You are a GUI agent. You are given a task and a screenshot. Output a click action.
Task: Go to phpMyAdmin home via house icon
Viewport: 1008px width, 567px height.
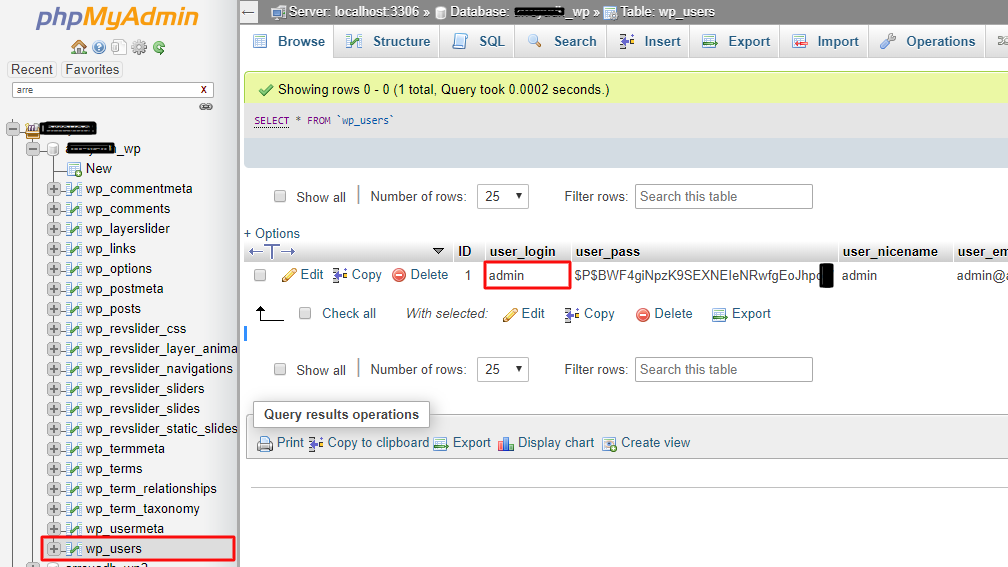[79, 47]
